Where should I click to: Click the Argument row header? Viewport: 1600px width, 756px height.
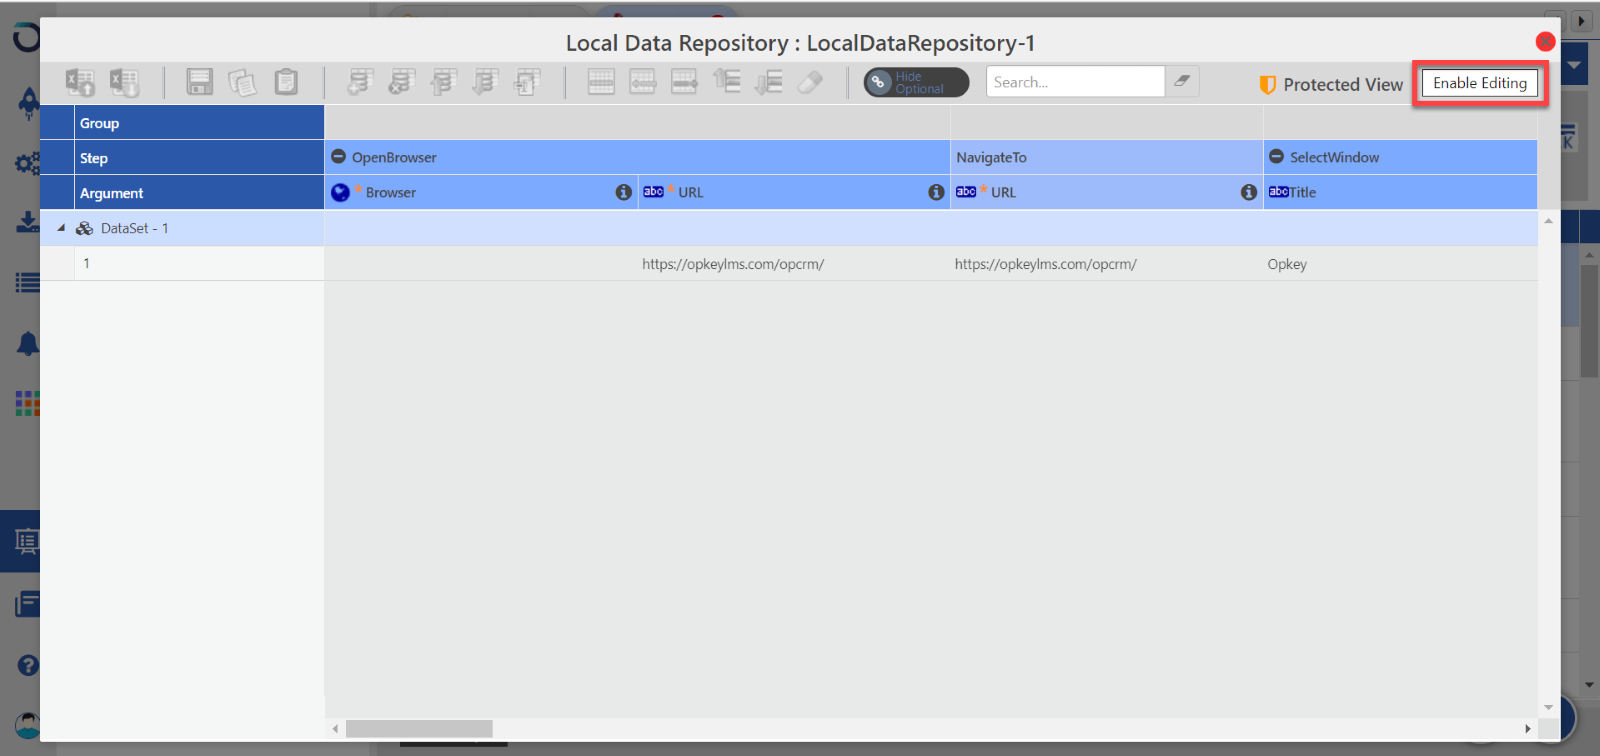click(199, 193)
